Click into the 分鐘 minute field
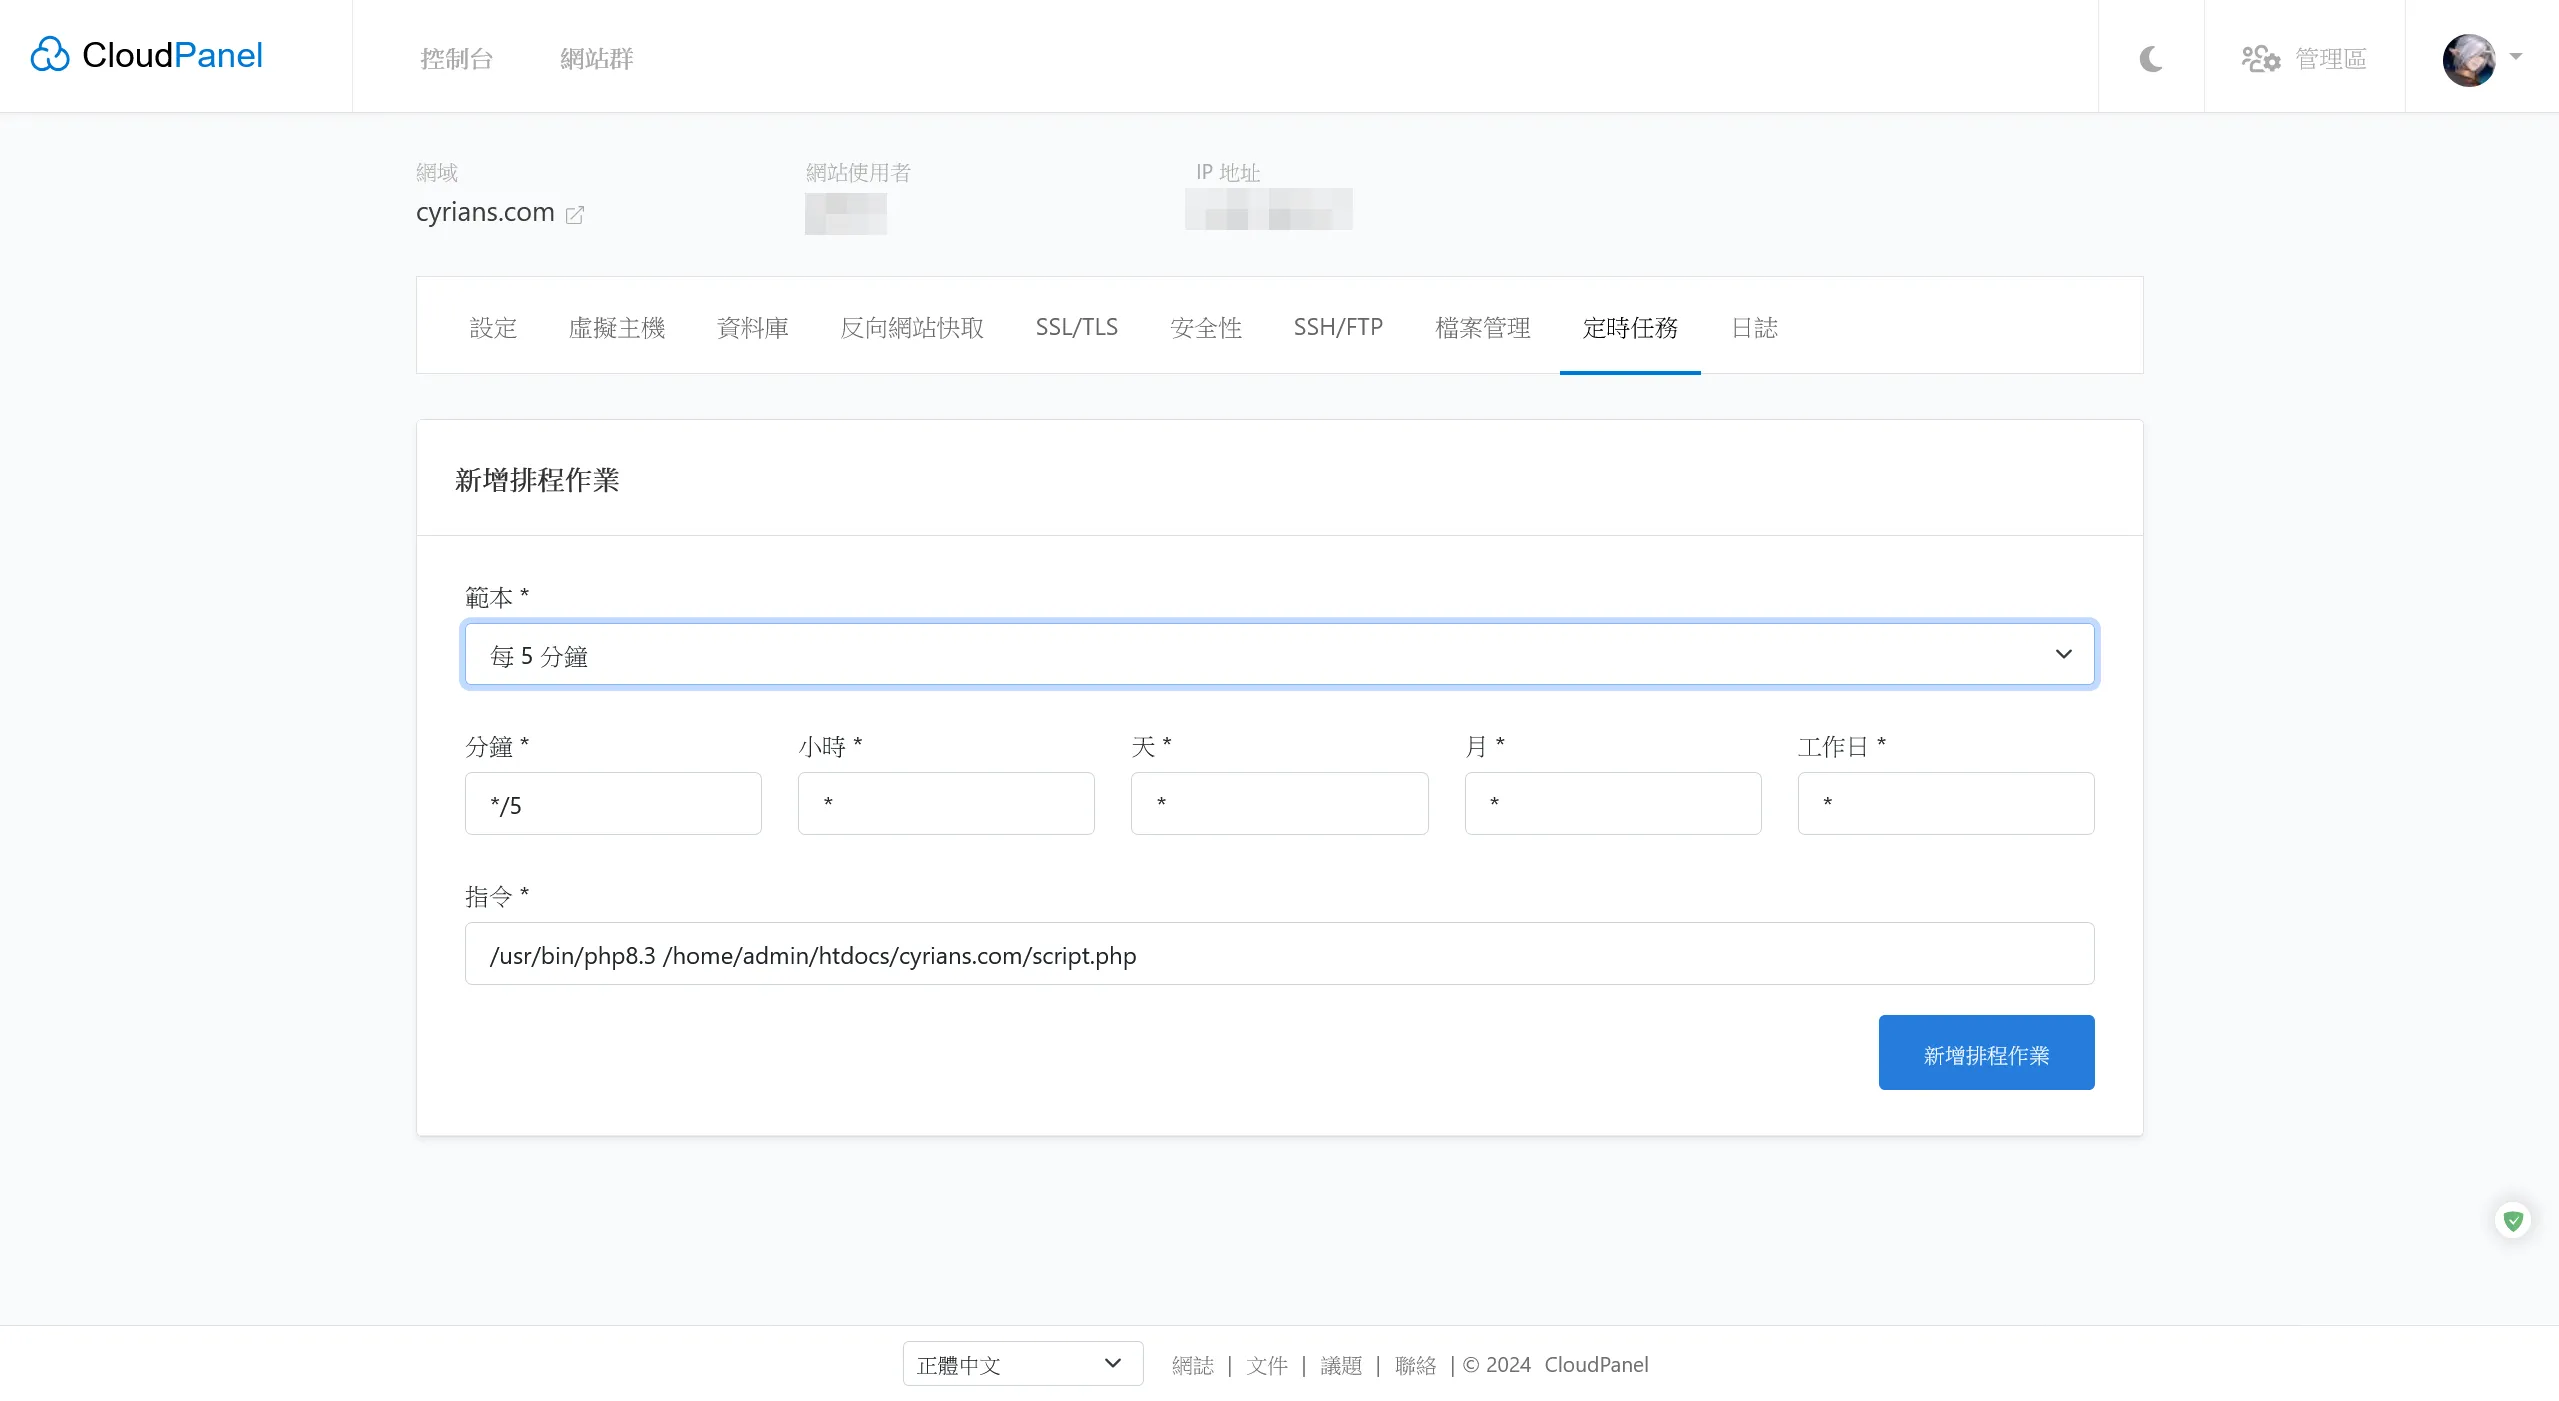Viewport: 2559px width, 1401px height. (612, 804)
